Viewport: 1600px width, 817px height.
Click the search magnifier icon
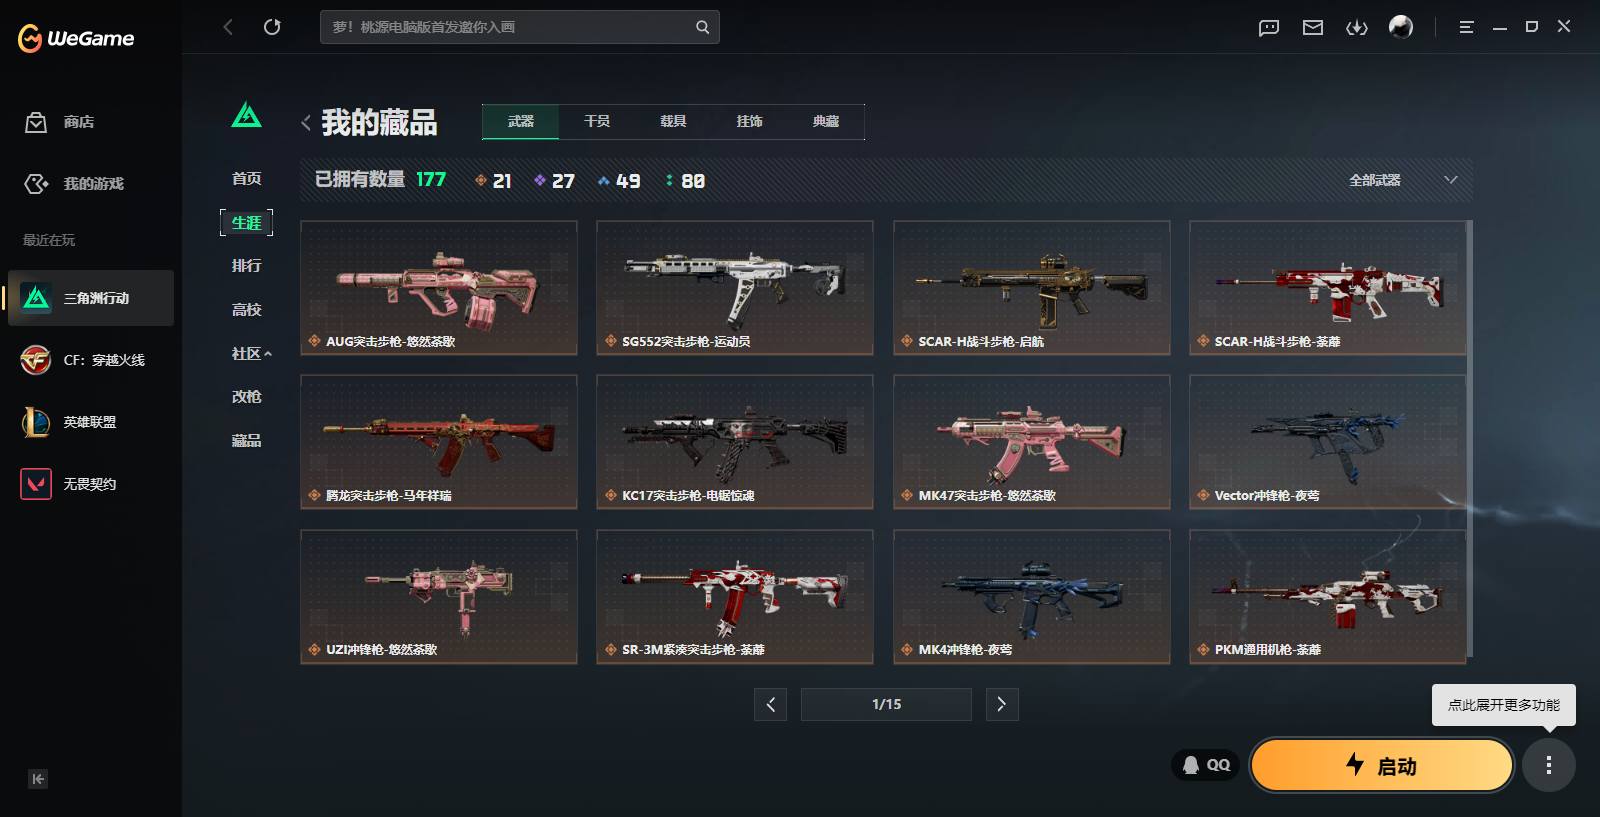click(703, 27)
